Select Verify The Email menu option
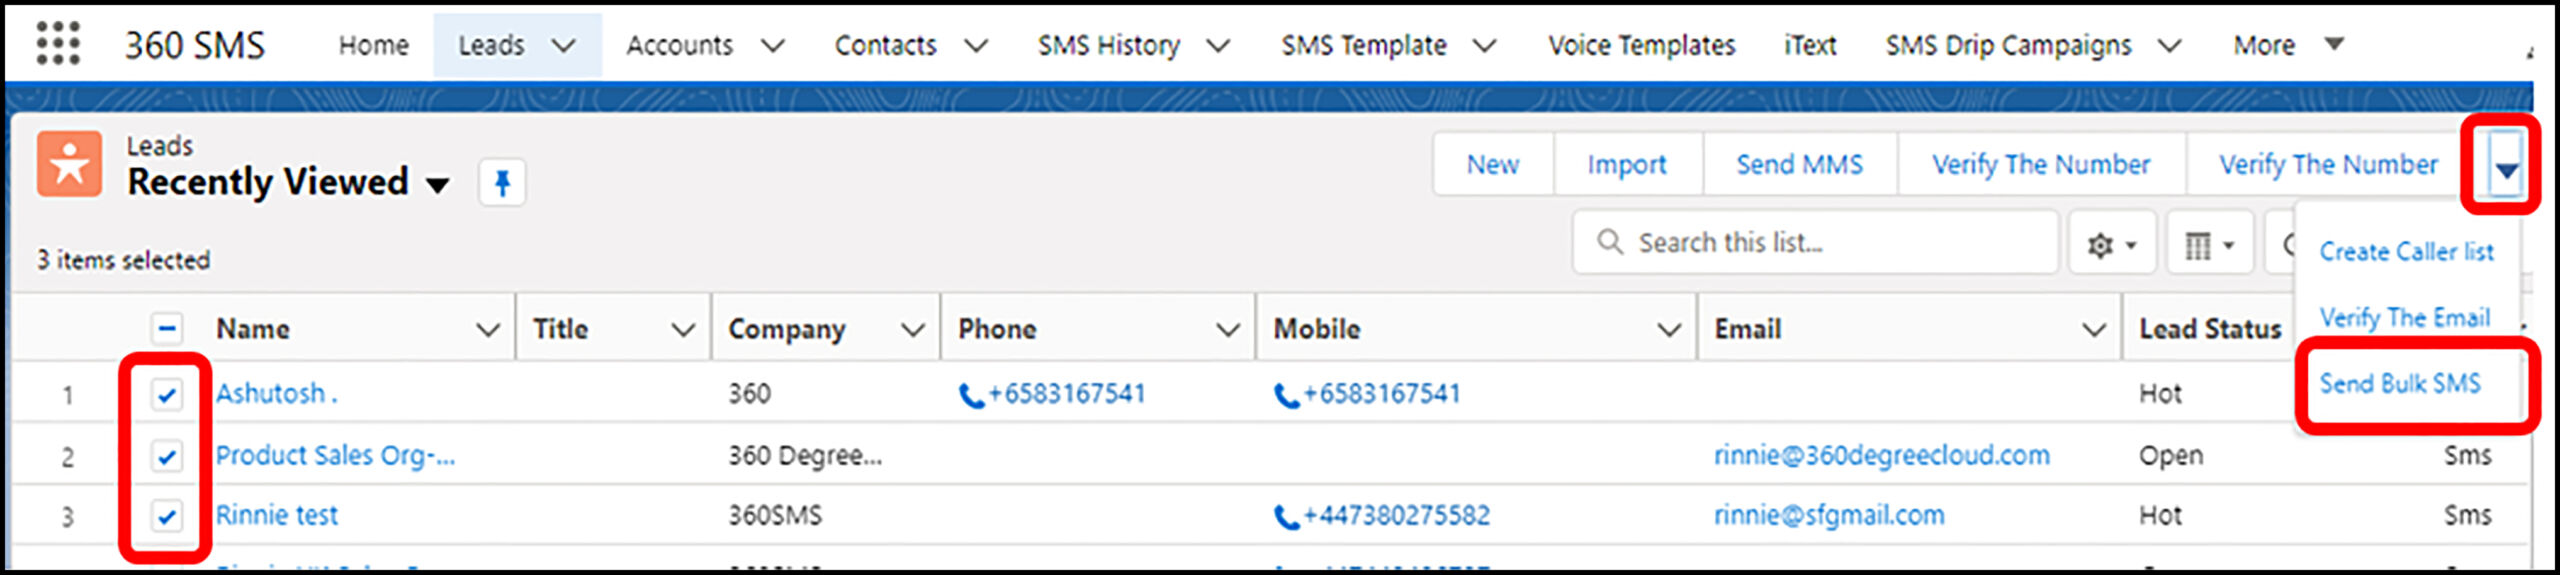This screenshot has width=2560, height=575. click(x=2405, y=318)
